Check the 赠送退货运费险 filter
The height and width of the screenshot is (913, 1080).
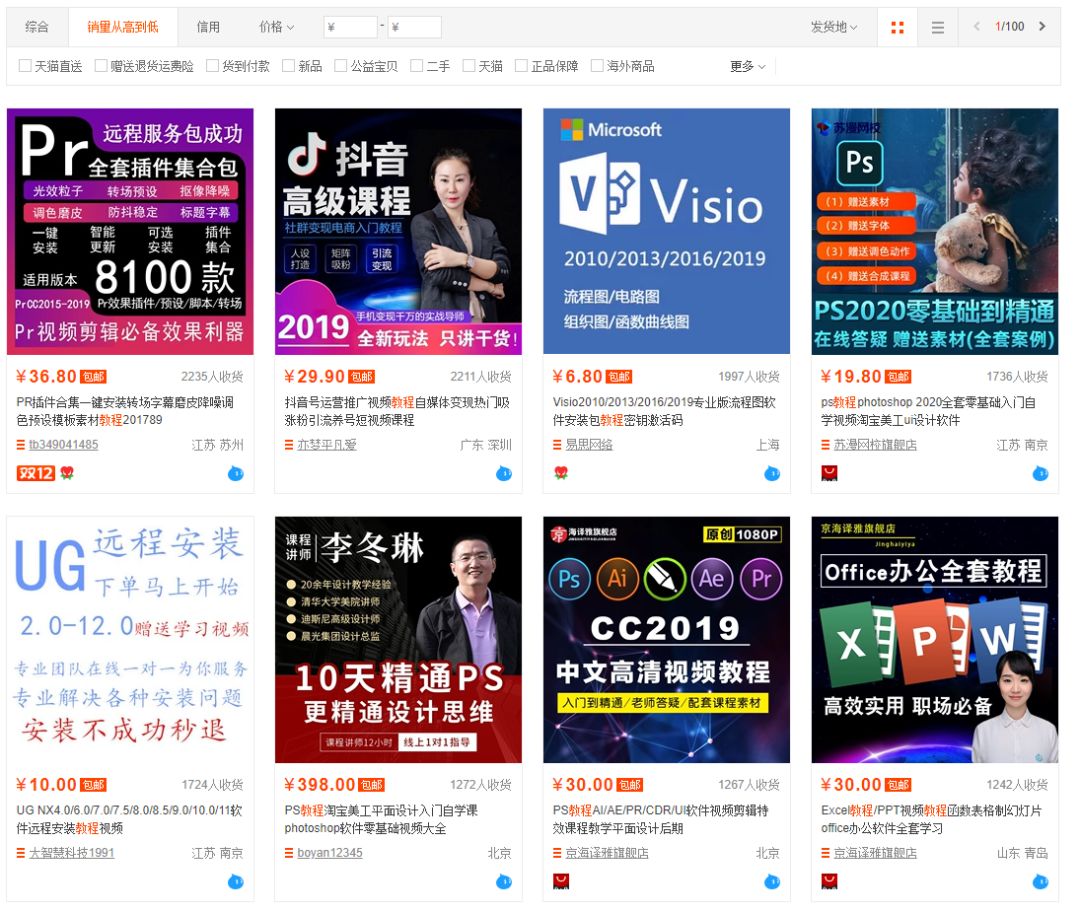(101, 65)
